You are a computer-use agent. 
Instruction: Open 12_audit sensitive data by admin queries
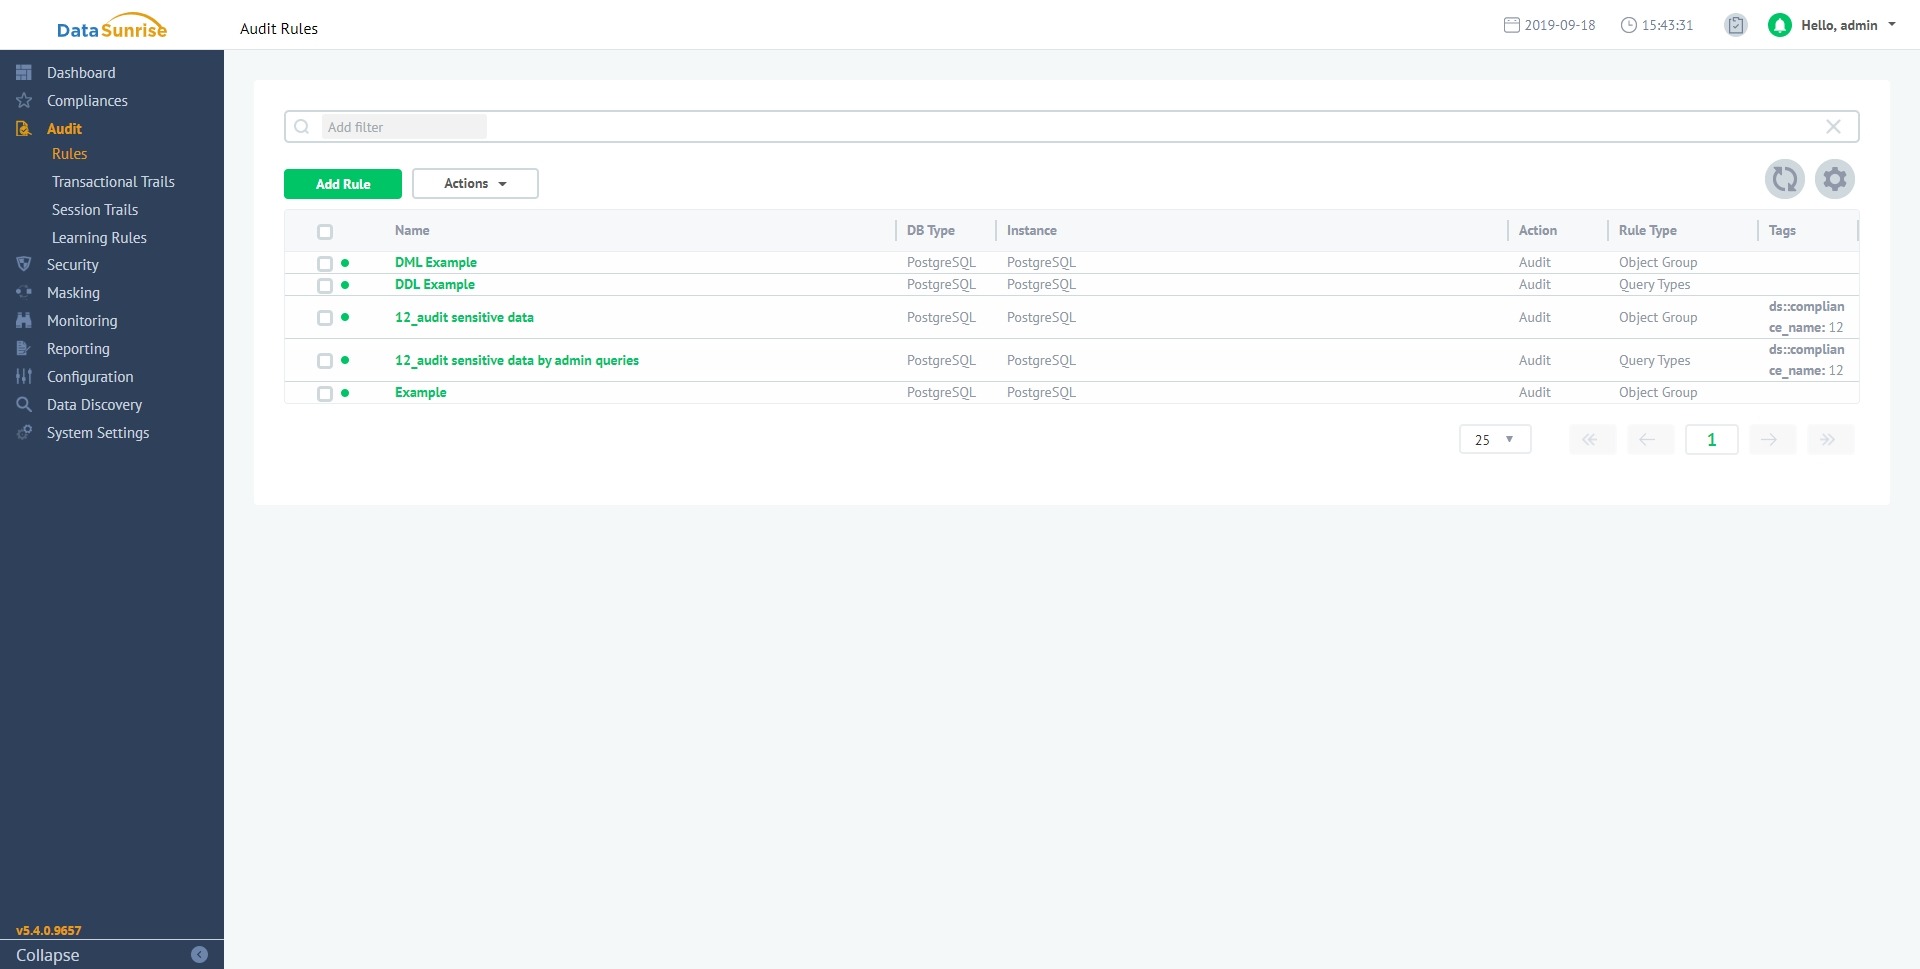[517, 360]
